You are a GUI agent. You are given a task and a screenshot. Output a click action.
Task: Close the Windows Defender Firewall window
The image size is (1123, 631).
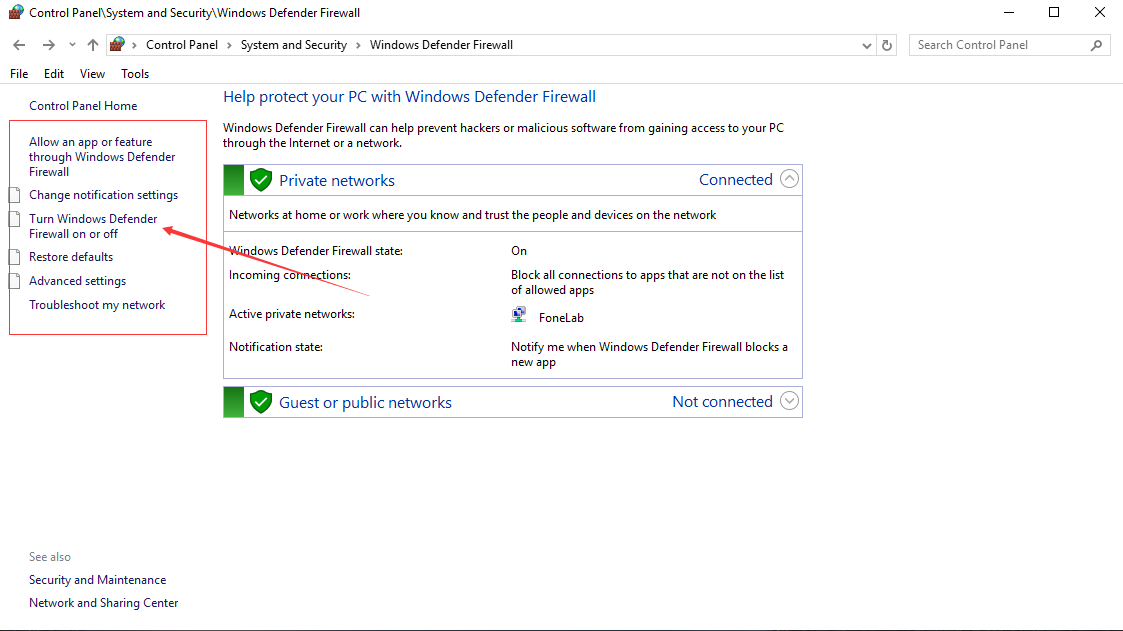pos(1099,12)
